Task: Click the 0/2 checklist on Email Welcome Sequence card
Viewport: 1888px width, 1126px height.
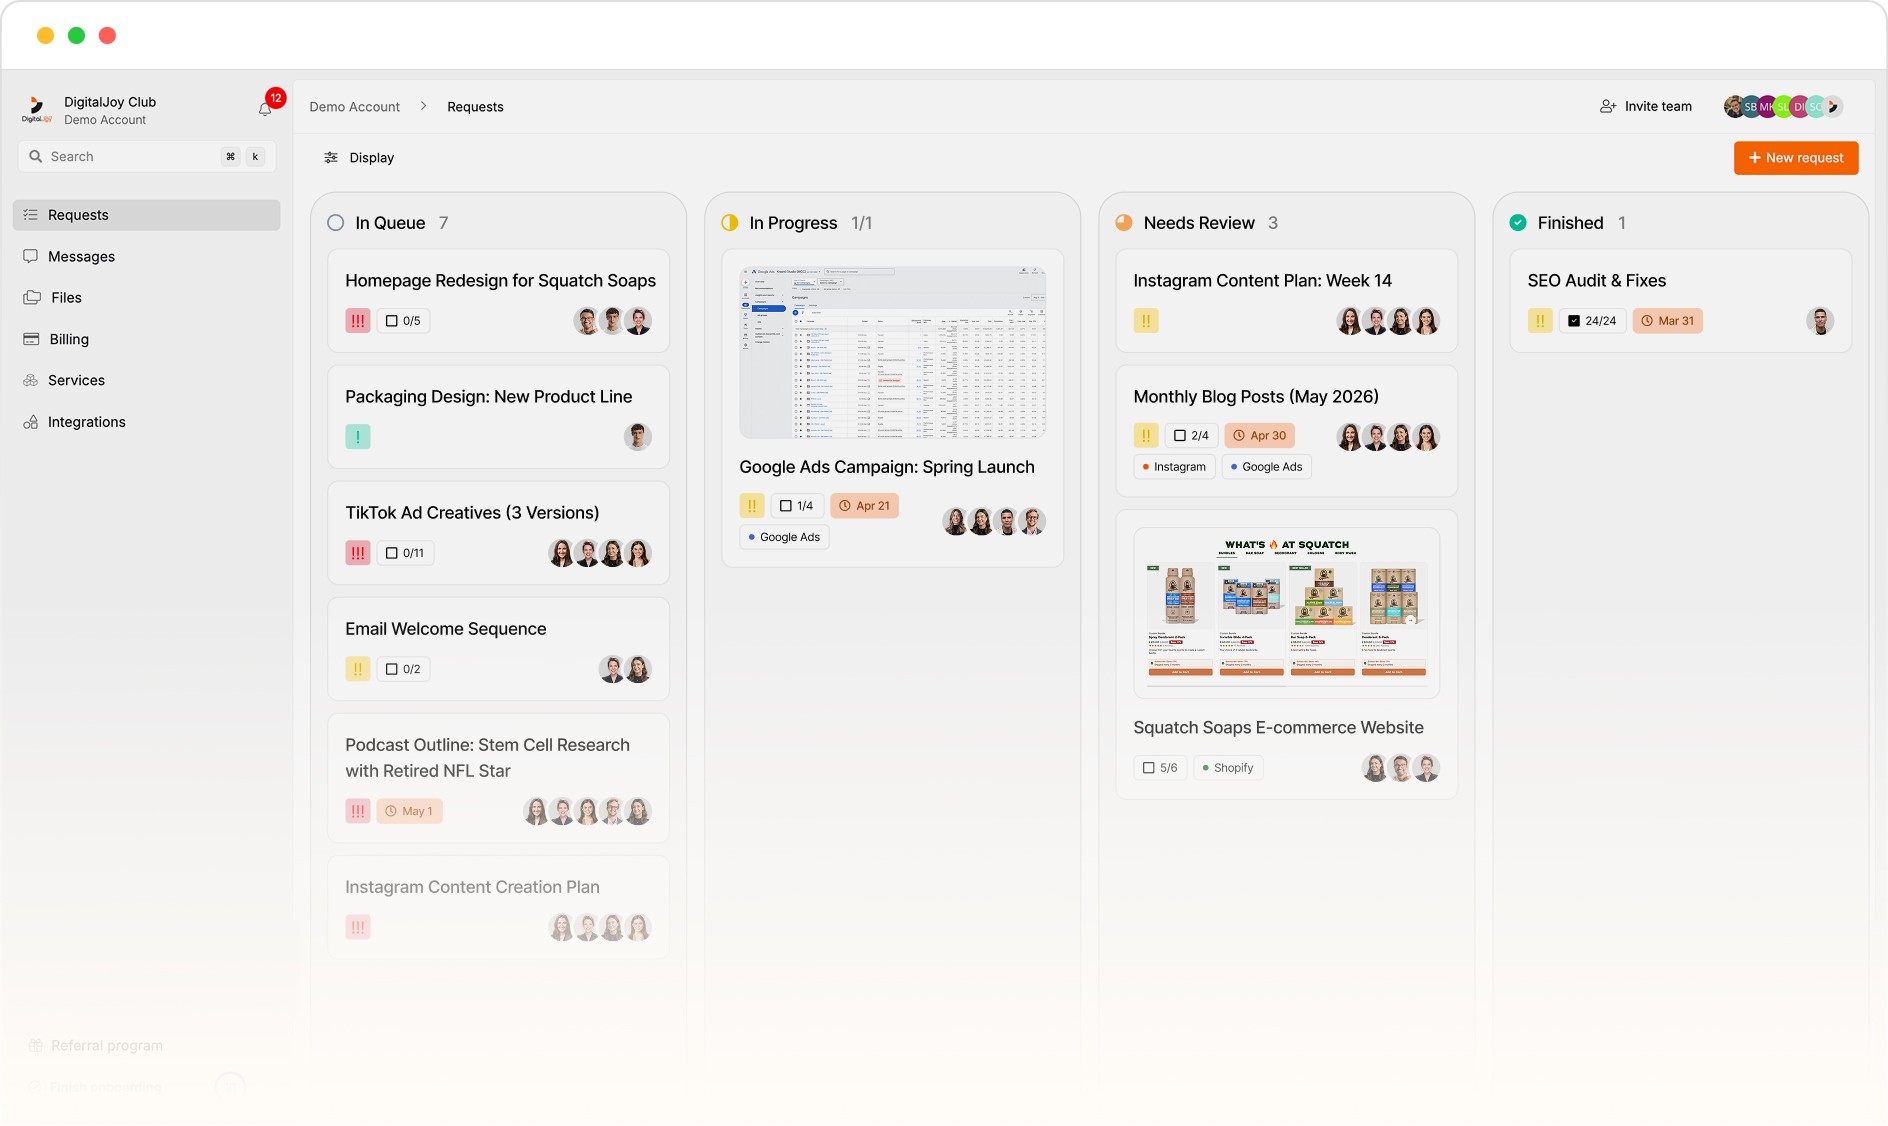Action: coord(403,668)
